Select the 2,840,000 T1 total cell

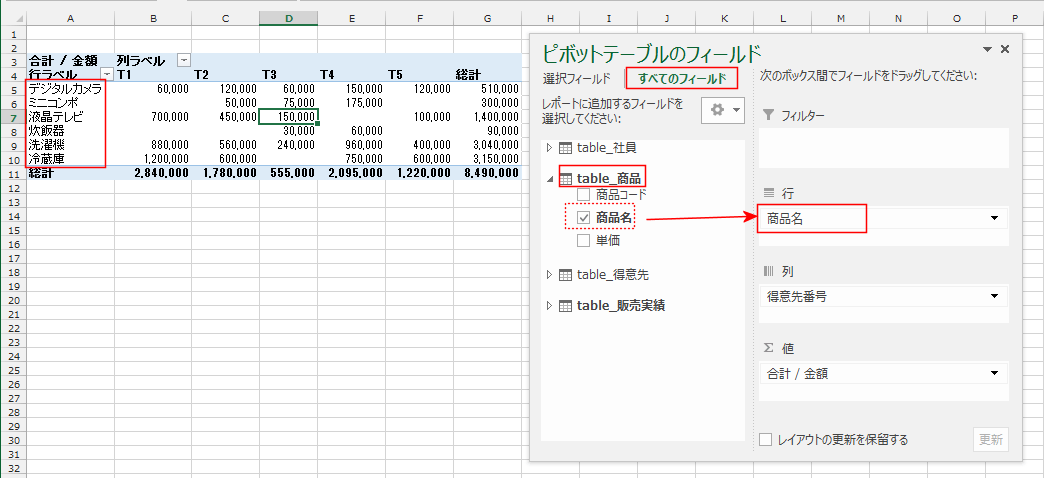coord(153,173)
